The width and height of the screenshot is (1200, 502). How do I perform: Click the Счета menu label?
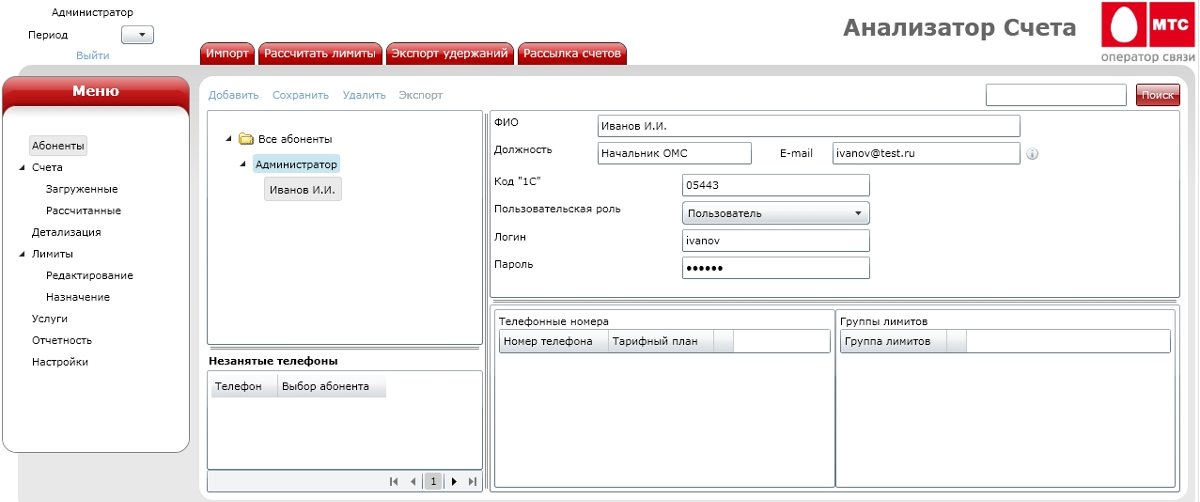pos(47,168)
